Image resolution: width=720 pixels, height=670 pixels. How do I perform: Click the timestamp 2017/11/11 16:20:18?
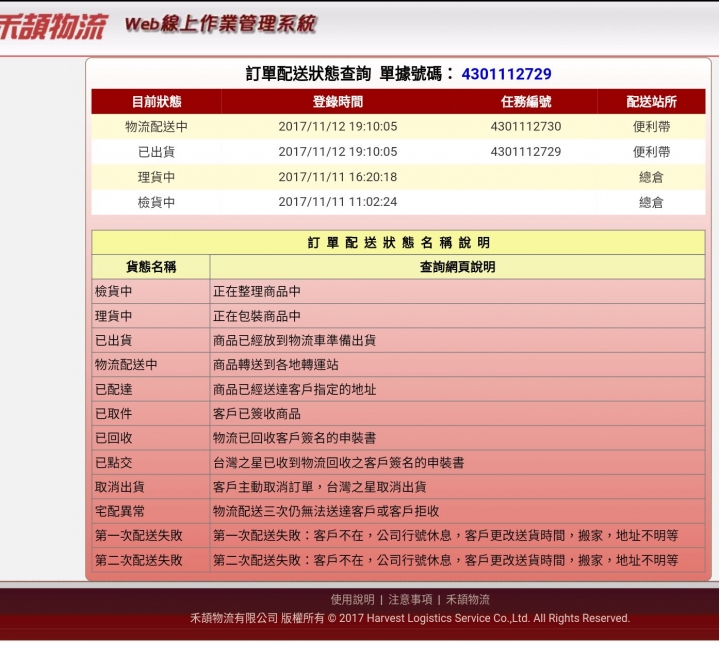[x=338, y=177]
